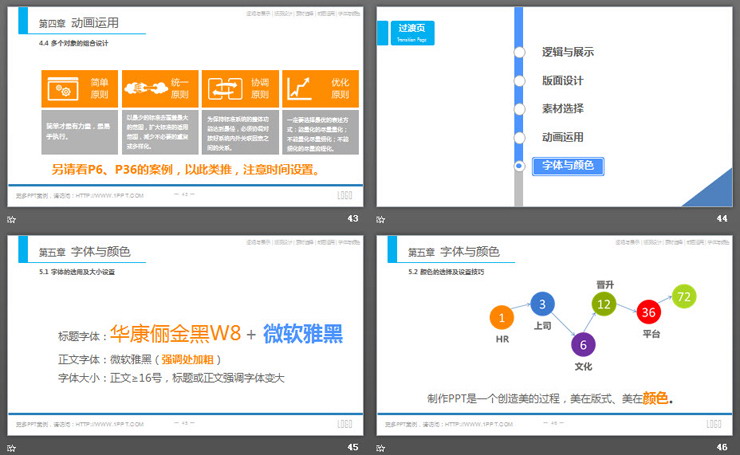Click the 5.2 subtitle on slide 46
This screenshot has height=455, width=740.
coord(446,272)
